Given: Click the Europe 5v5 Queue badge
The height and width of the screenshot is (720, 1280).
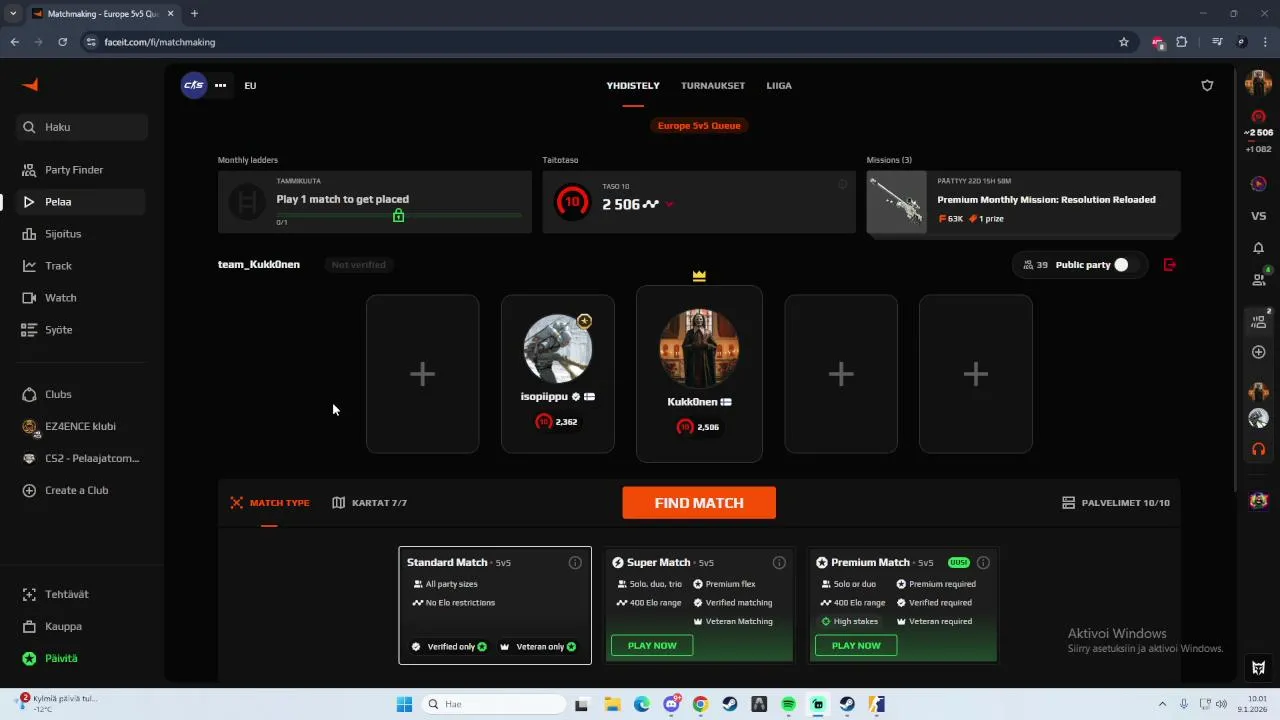Looking at the screenshot, I should coord(699,125).
